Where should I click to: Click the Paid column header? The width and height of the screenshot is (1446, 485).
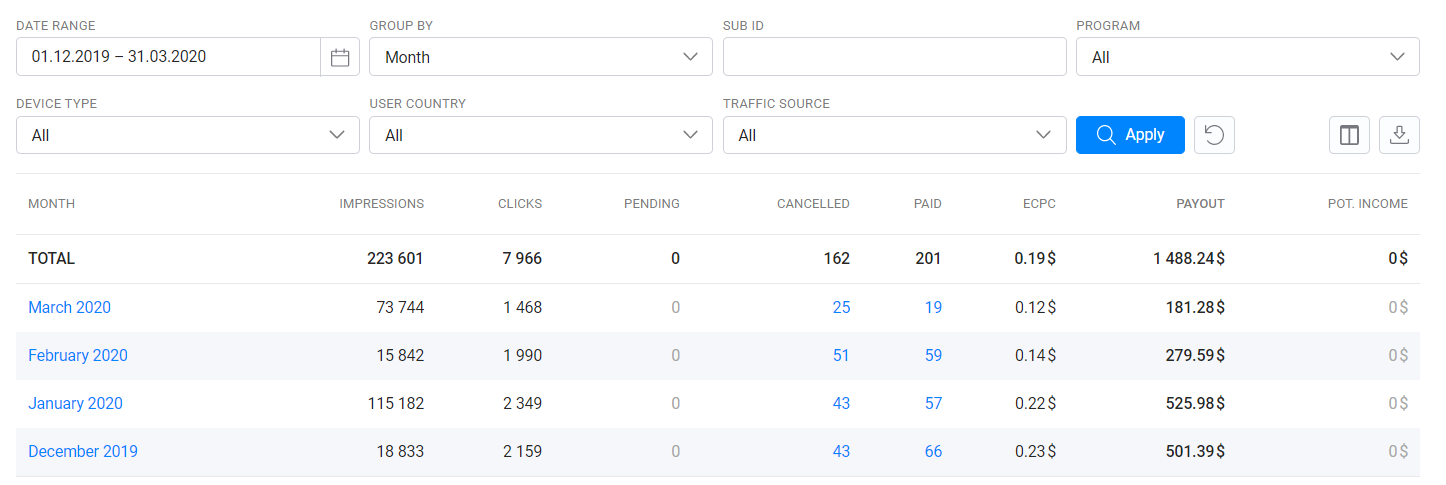(928, 204)
